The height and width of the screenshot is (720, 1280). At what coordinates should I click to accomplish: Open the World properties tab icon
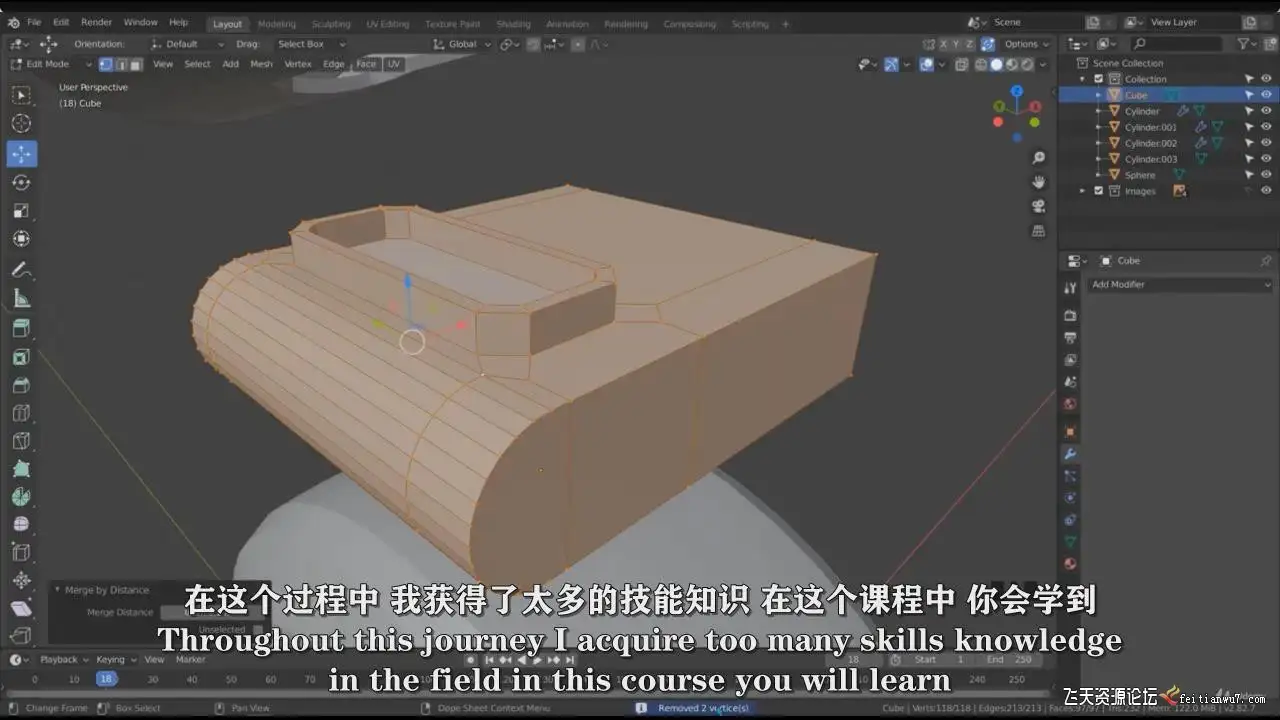click(x=1070, y=404)
